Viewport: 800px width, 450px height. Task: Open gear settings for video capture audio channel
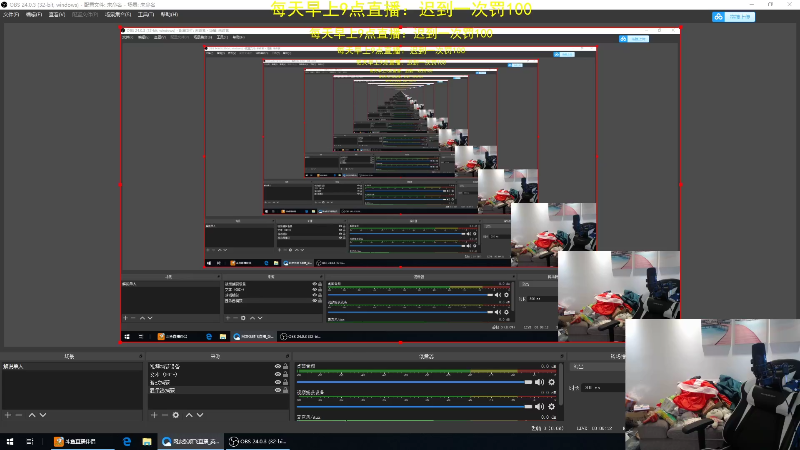tap(552, 407)
